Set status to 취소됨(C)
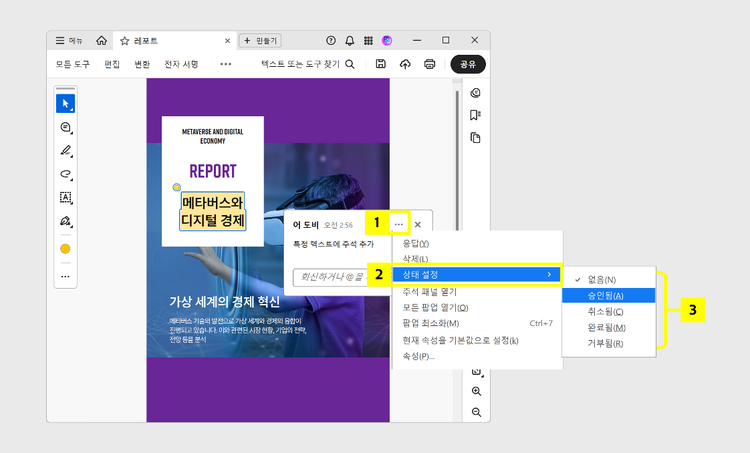This screenshot has height=453, width=750. coord(608,312)
